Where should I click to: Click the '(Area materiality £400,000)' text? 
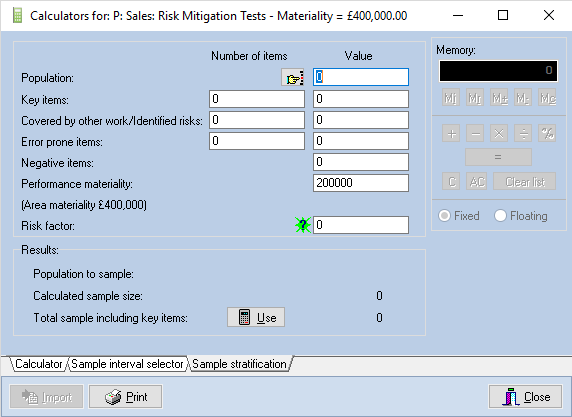(84, 205)
